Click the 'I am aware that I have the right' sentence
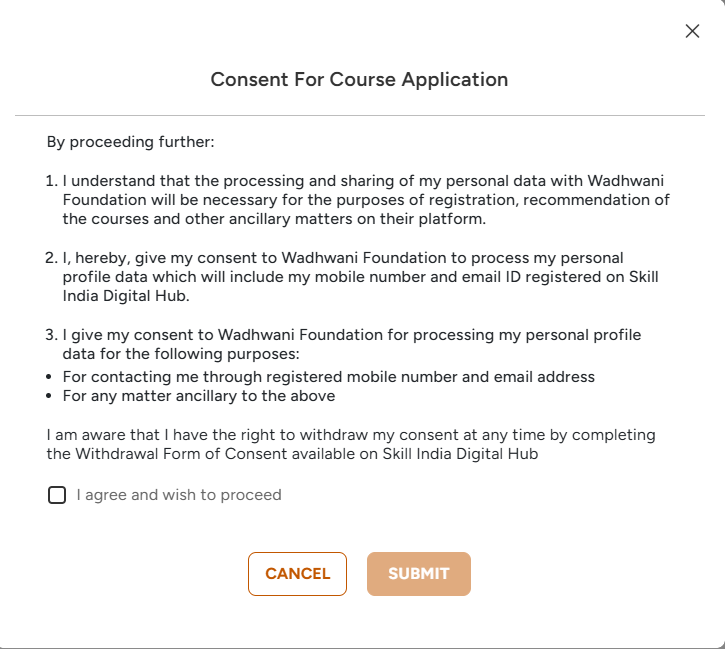This screenshot has width=725, height=649. tap(350, 436)
